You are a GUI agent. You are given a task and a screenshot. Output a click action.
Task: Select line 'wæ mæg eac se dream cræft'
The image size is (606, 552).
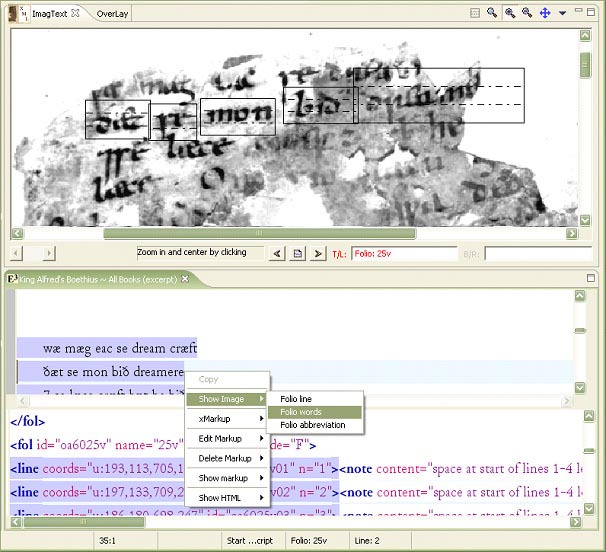point(120,348)
